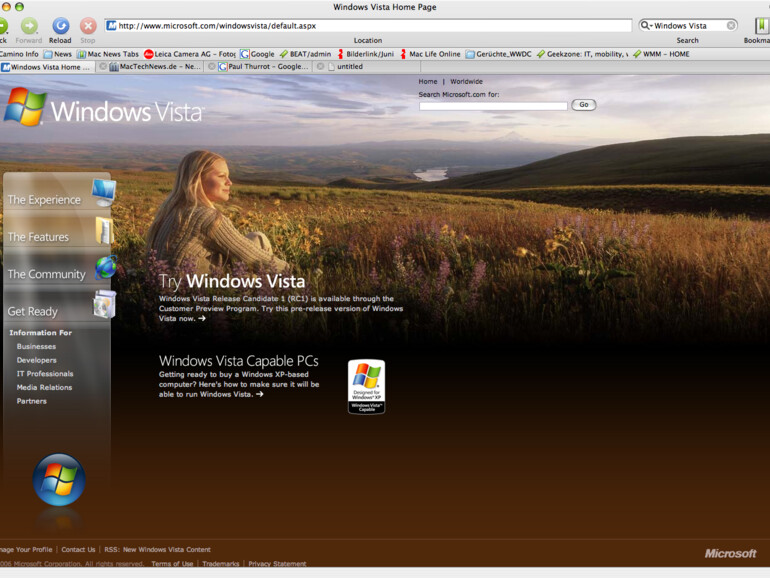The image size is (770, 578).
Task: Click the Windows Vista Capable sticker badge
Action: 366,387
